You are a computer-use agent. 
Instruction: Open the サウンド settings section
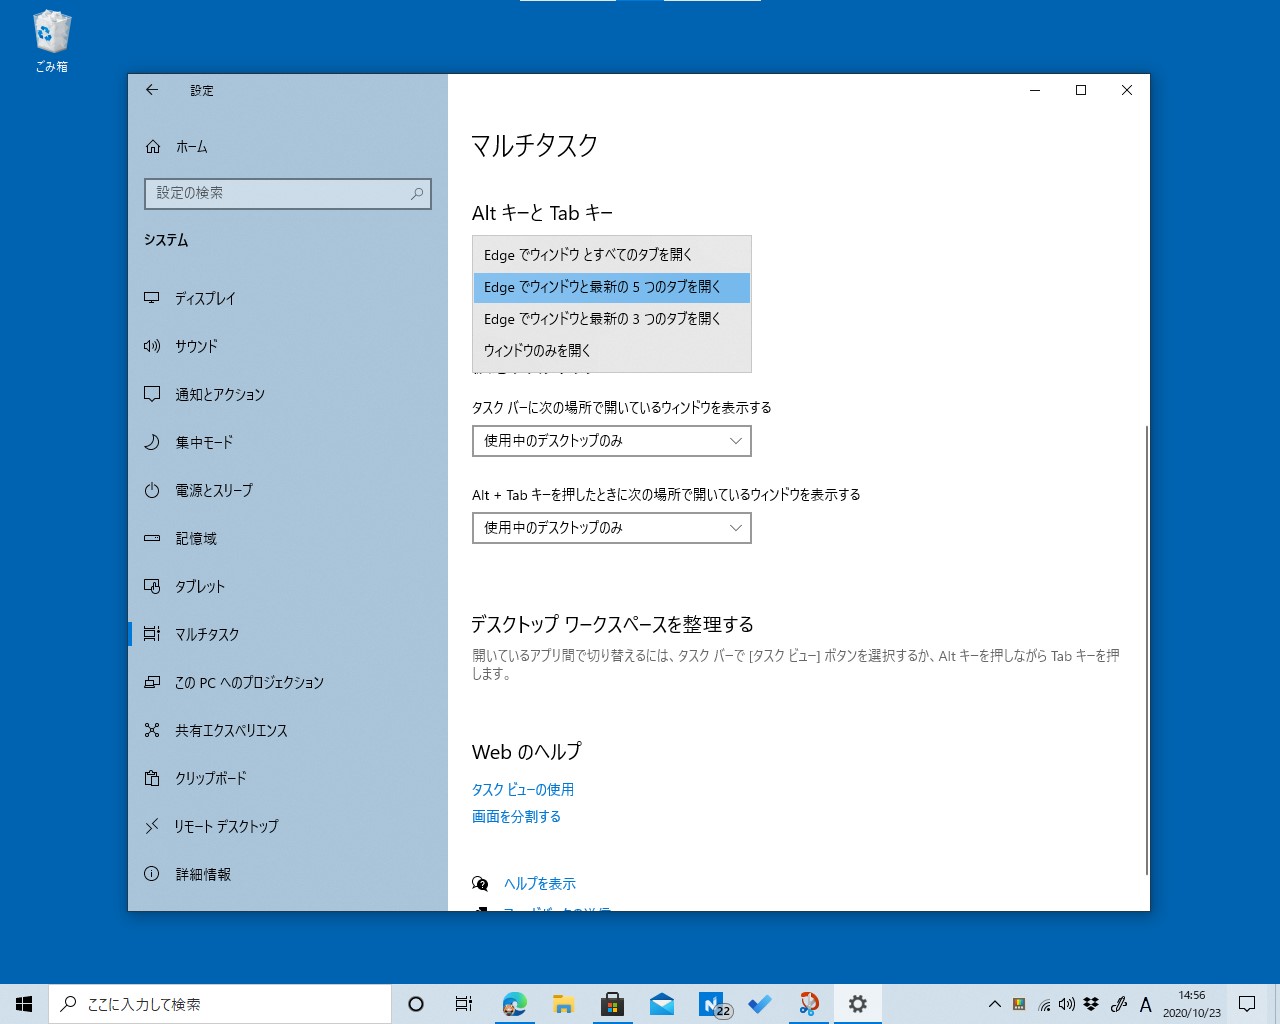point(196,346)
